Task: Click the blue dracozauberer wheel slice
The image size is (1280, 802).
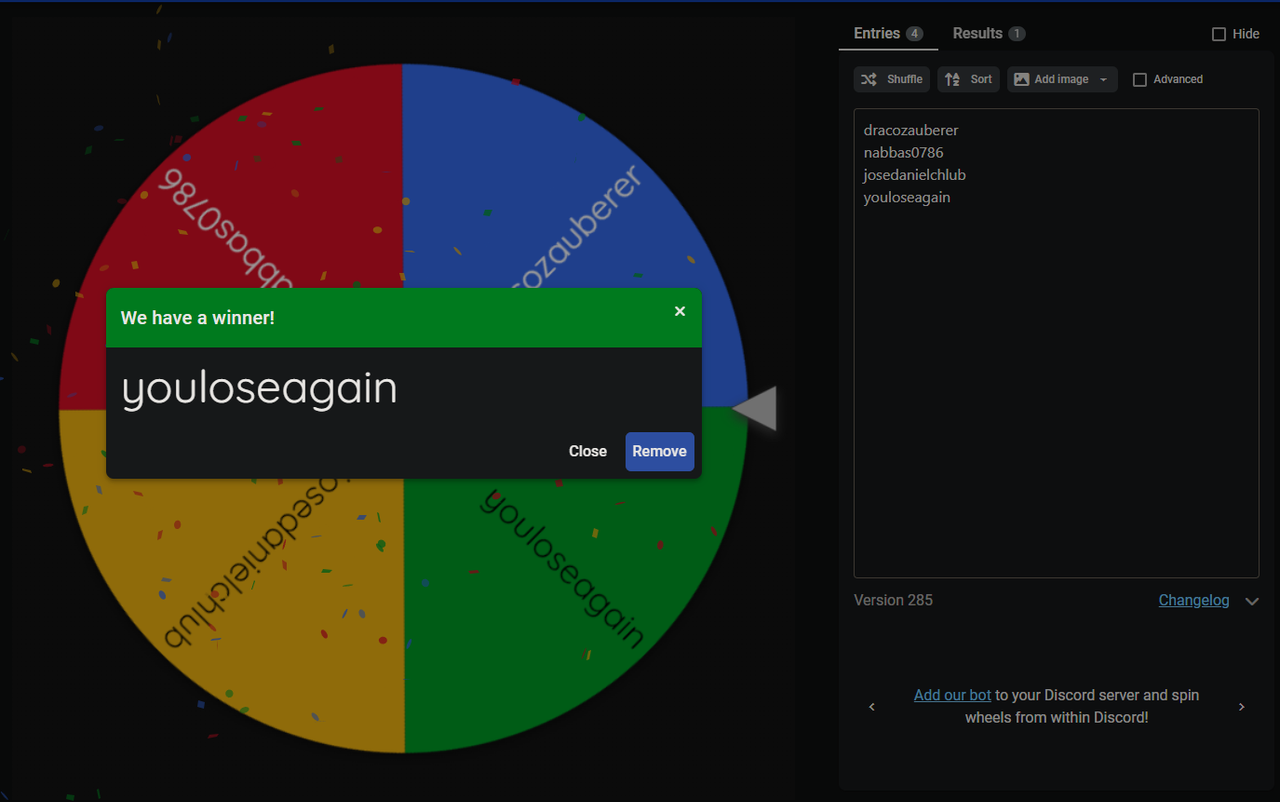Action: tap(560, 200)
